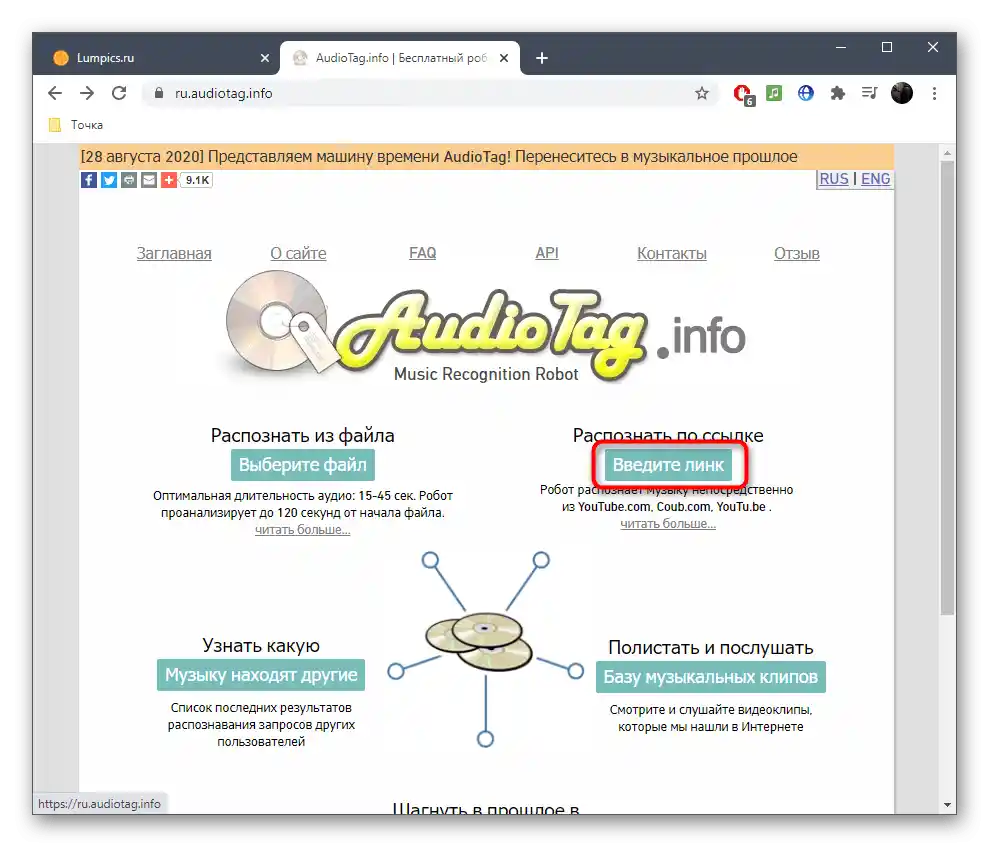Share the page by email icon
989x847 pixels.
point(149,180)
